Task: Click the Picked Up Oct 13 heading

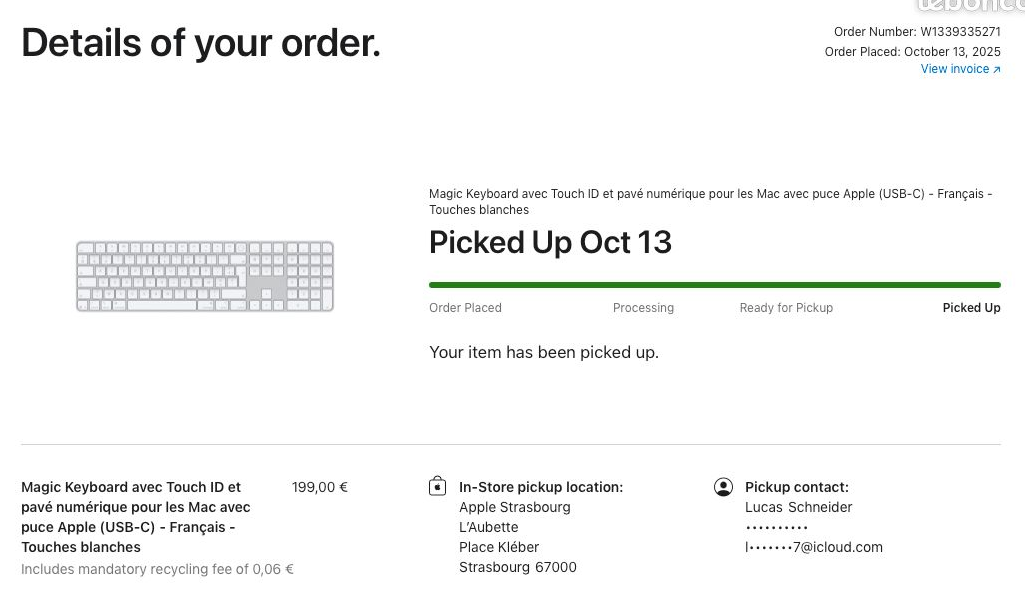Action: [550, 243]
